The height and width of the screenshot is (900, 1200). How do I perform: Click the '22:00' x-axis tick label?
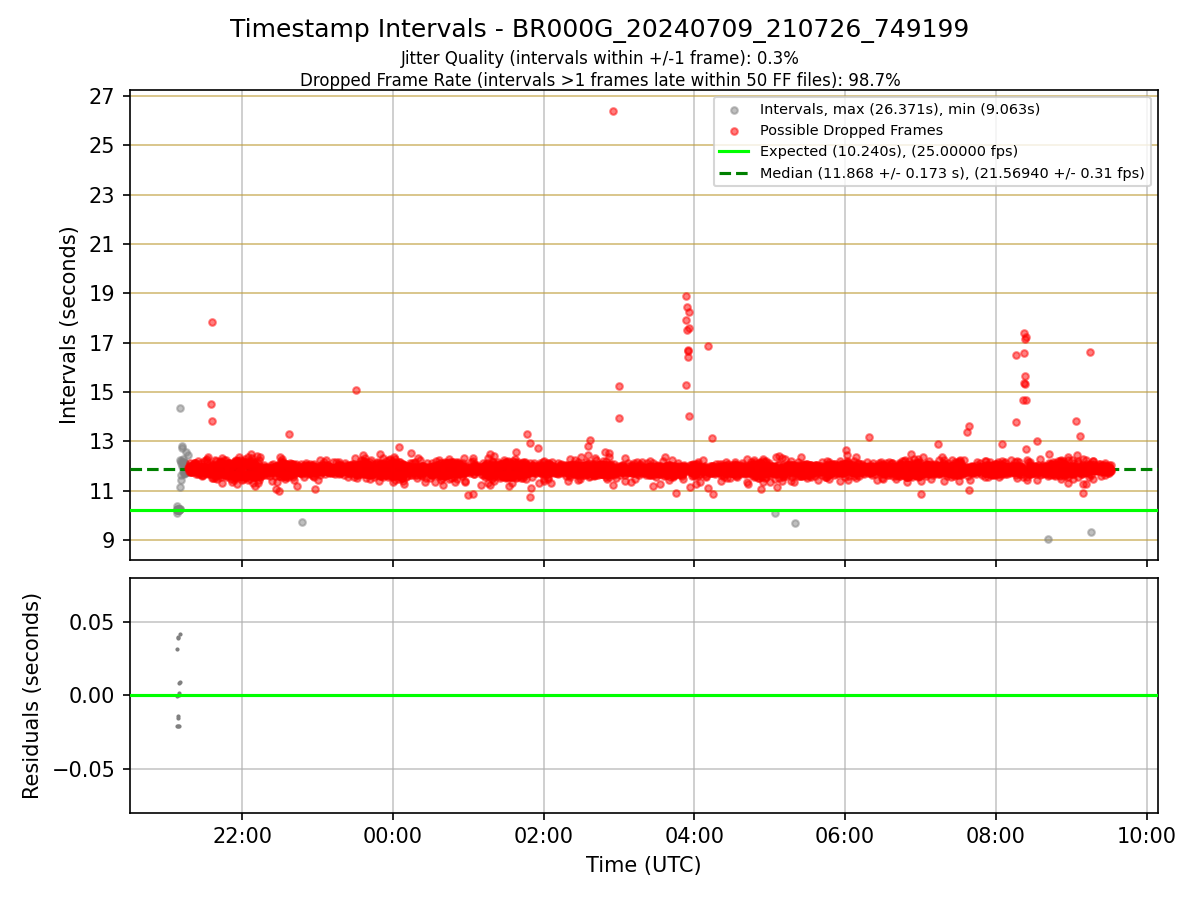click(242, 834)
